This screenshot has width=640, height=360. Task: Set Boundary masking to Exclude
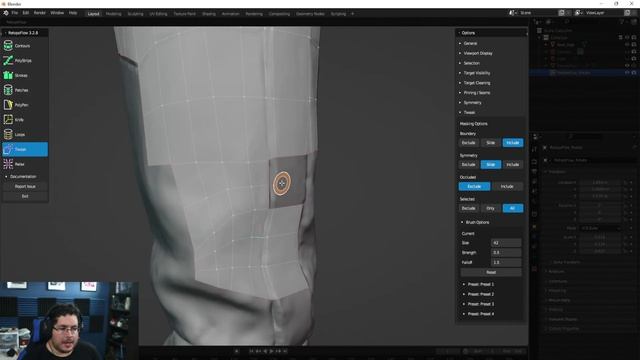(469, 143)
